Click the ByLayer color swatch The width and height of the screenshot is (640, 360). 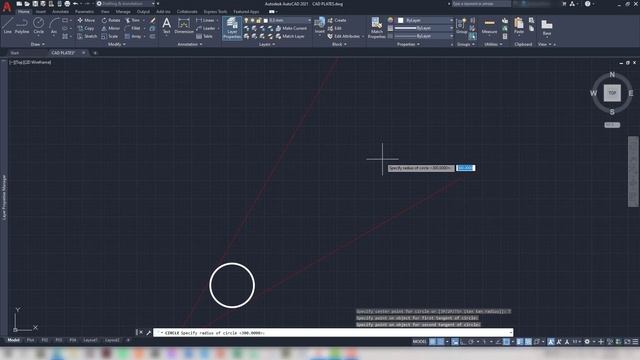click(400, 20)
